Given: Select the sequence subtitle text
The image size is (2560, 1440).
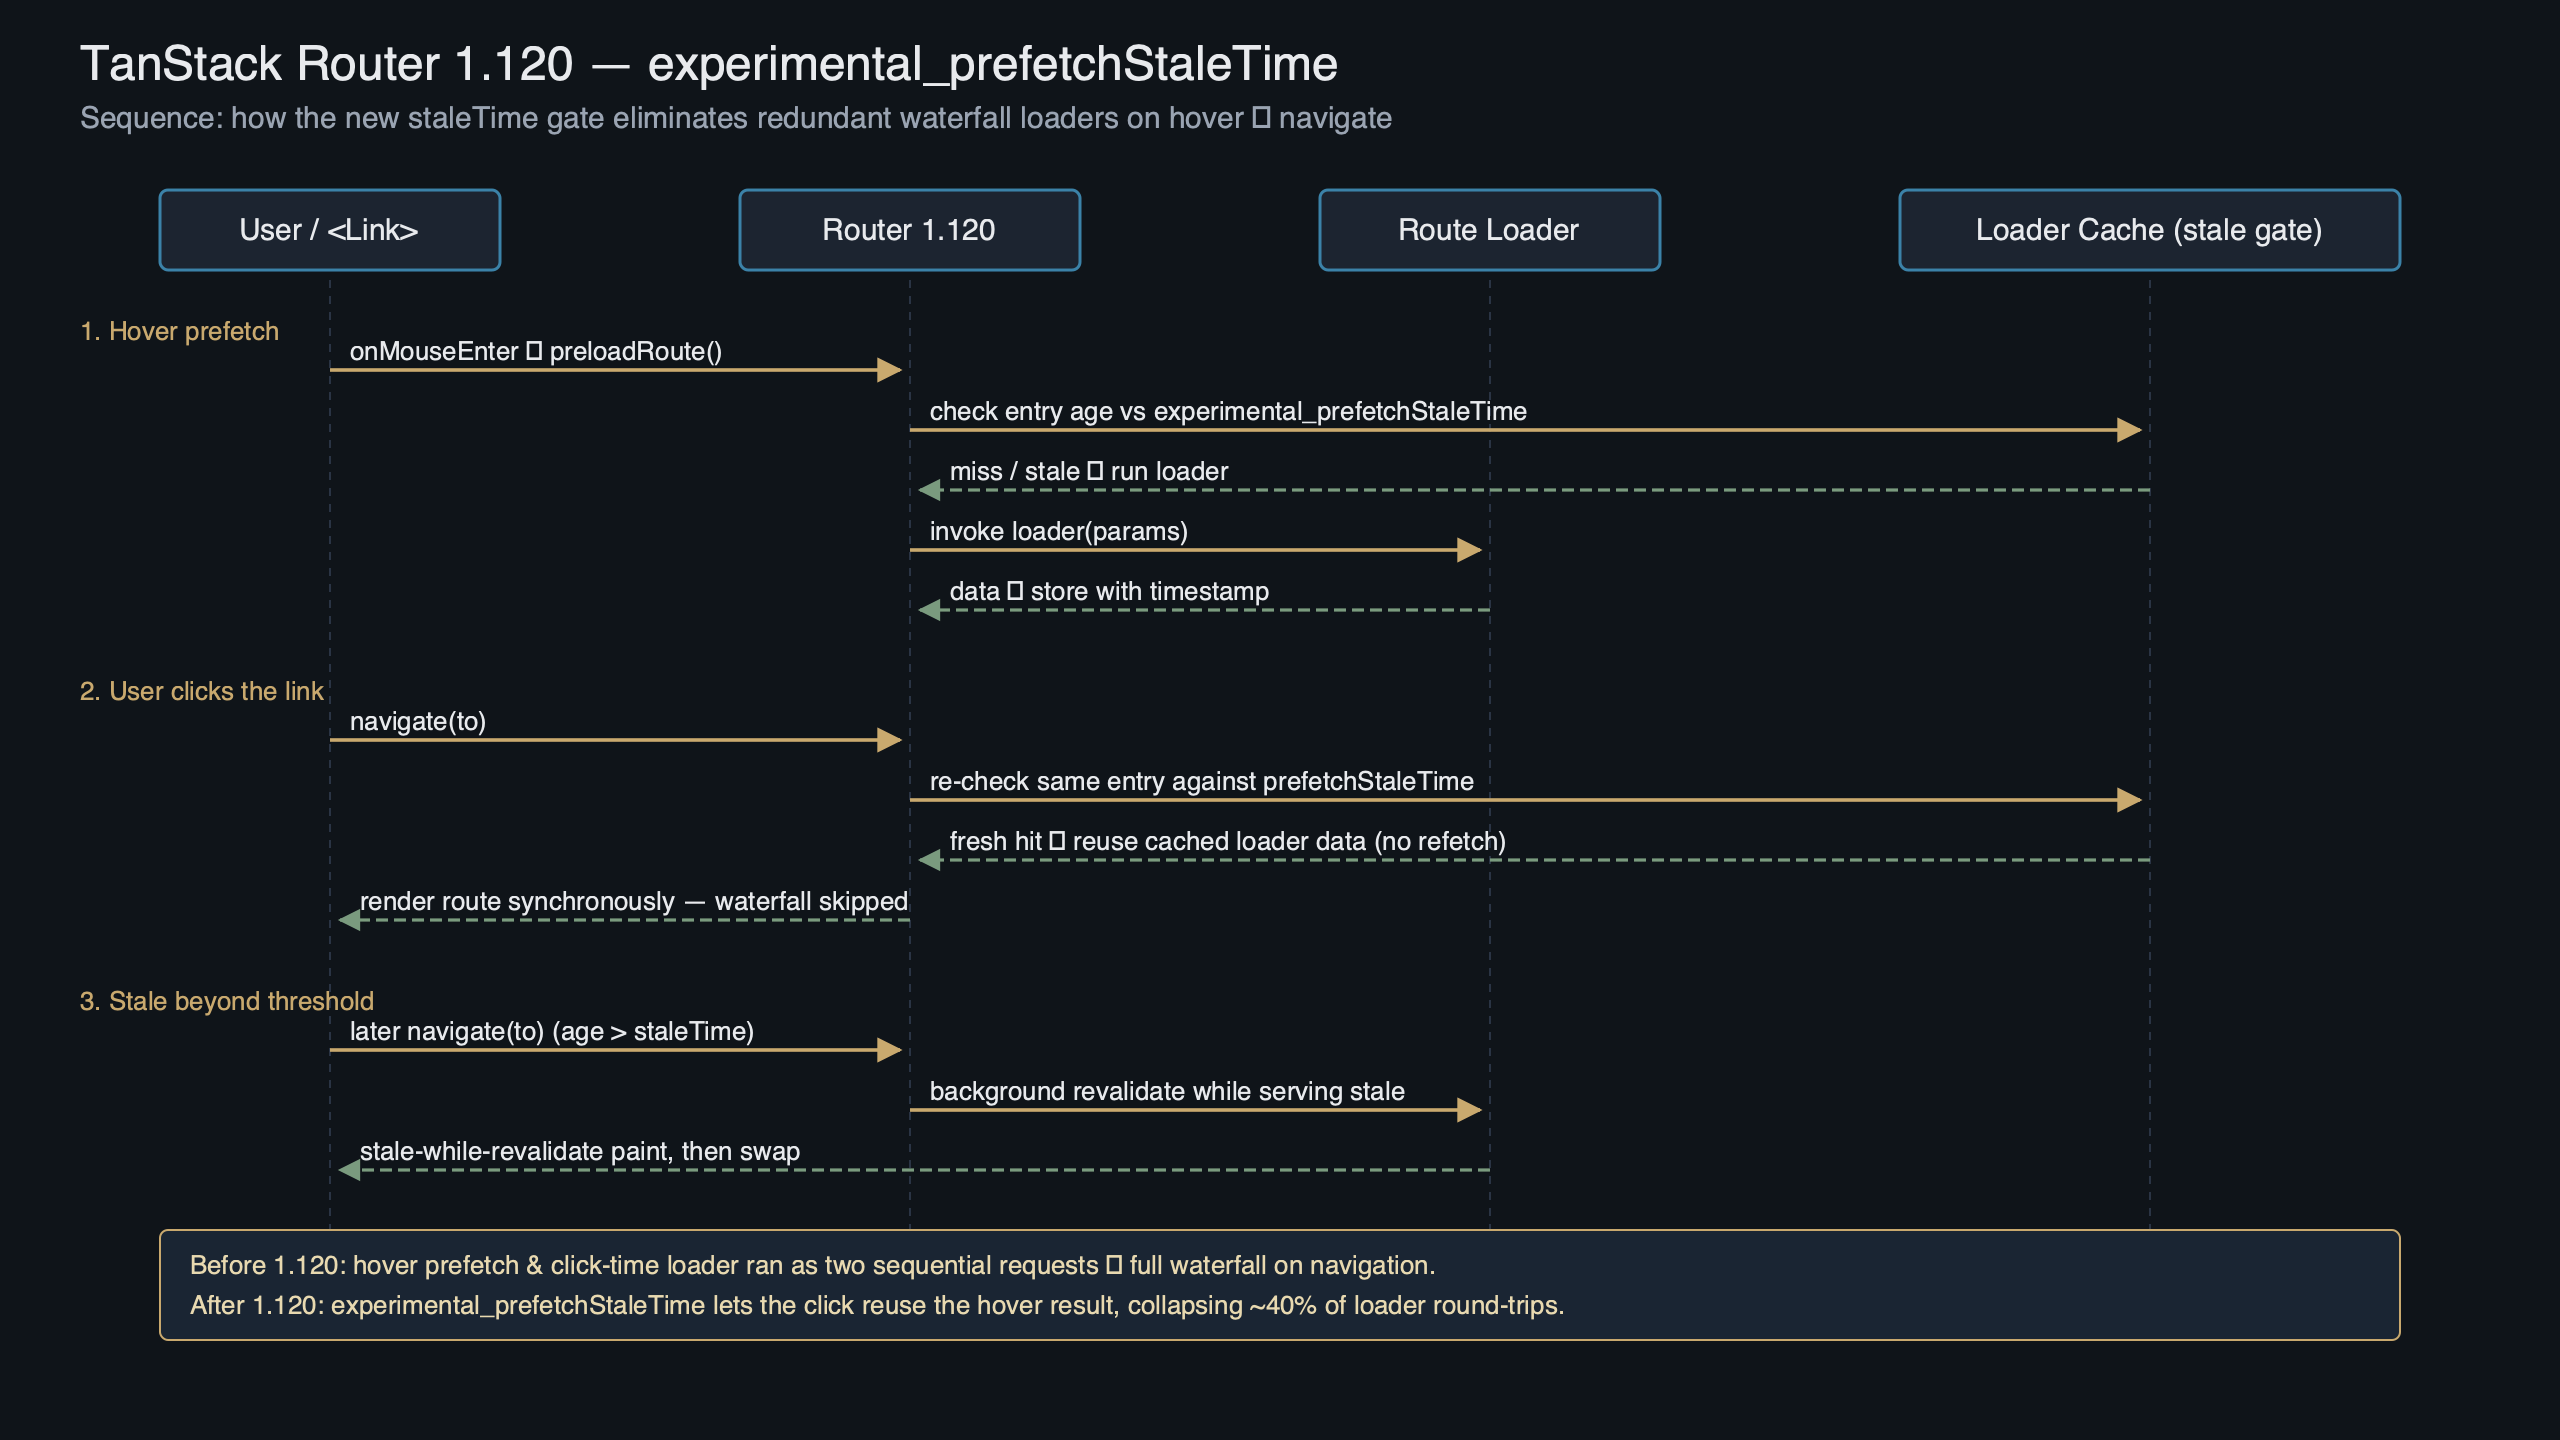Looking at the screenshot, I should (x=735, y=117).
